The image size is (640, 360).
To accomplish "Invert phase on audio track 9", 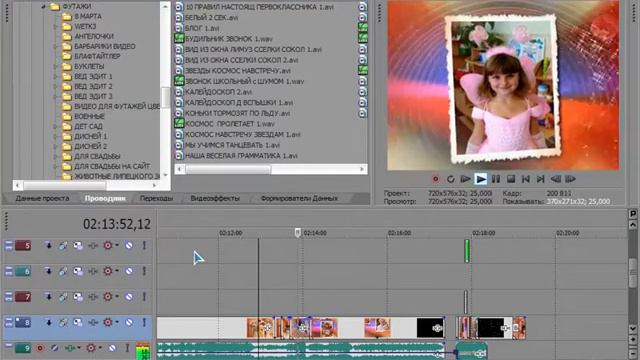I will pyautogui.click(x=54, y=348).
